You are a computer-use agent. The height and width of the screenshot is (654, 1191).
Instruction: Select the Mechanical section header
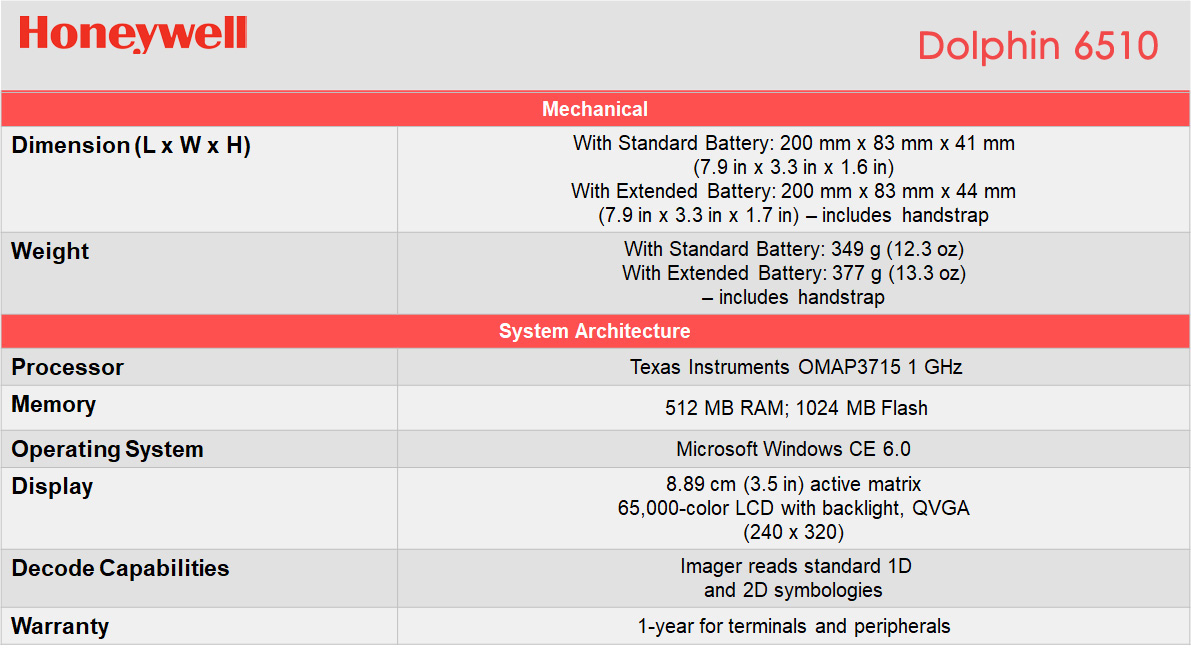click(x=595, y=109)
